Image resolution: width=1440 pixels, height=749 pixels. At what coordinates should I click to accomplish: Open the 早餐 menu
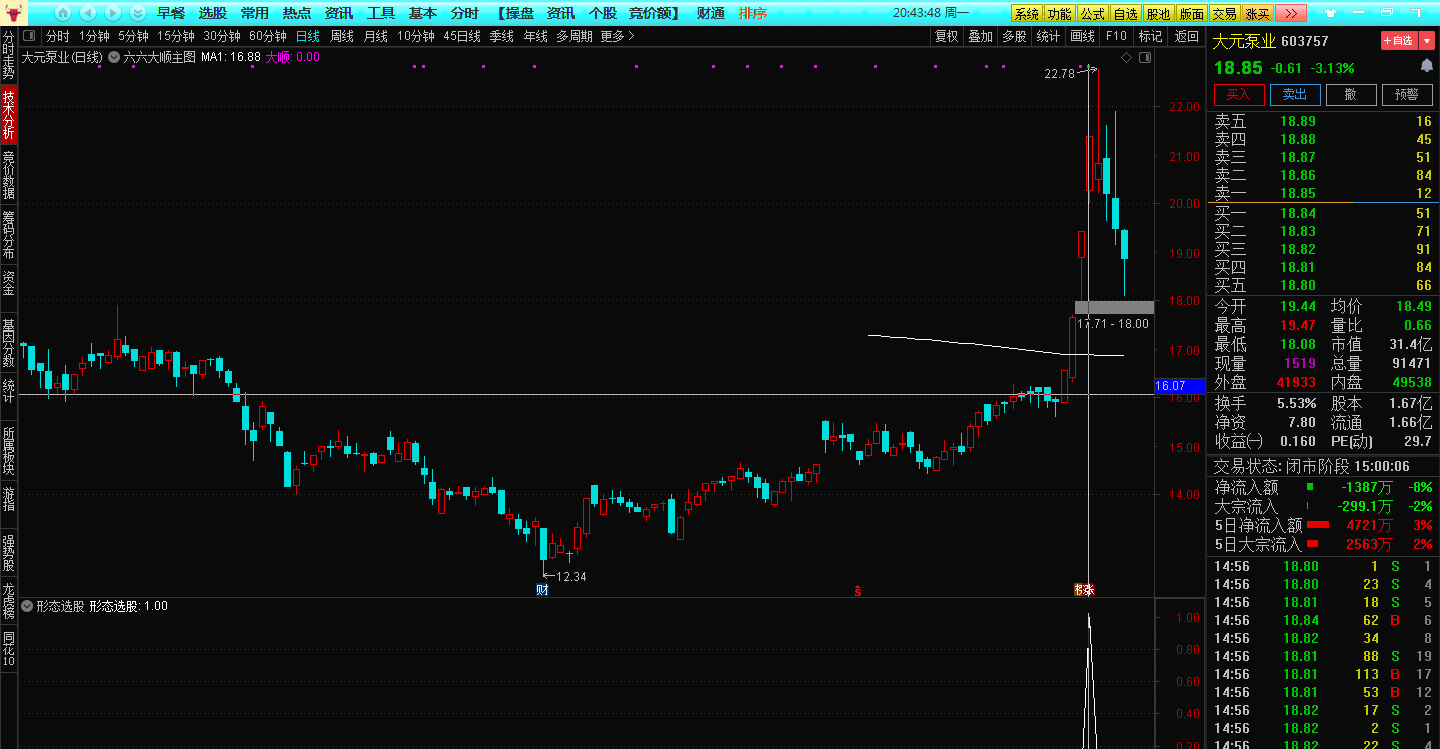point(171,13)
